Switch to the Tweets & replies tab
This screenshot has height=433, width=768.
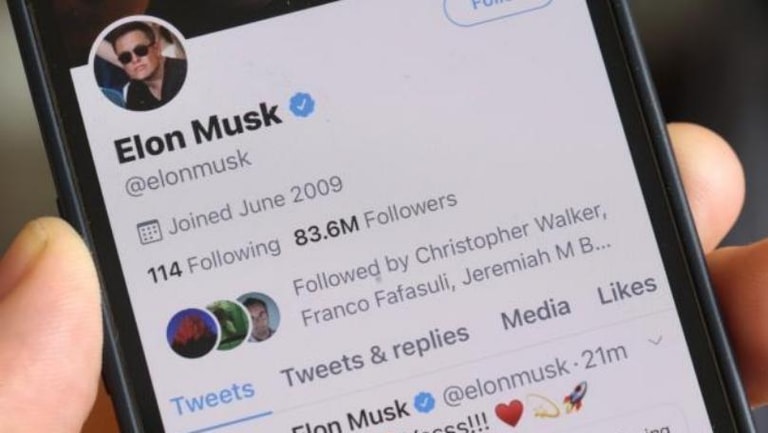point(375,356)
